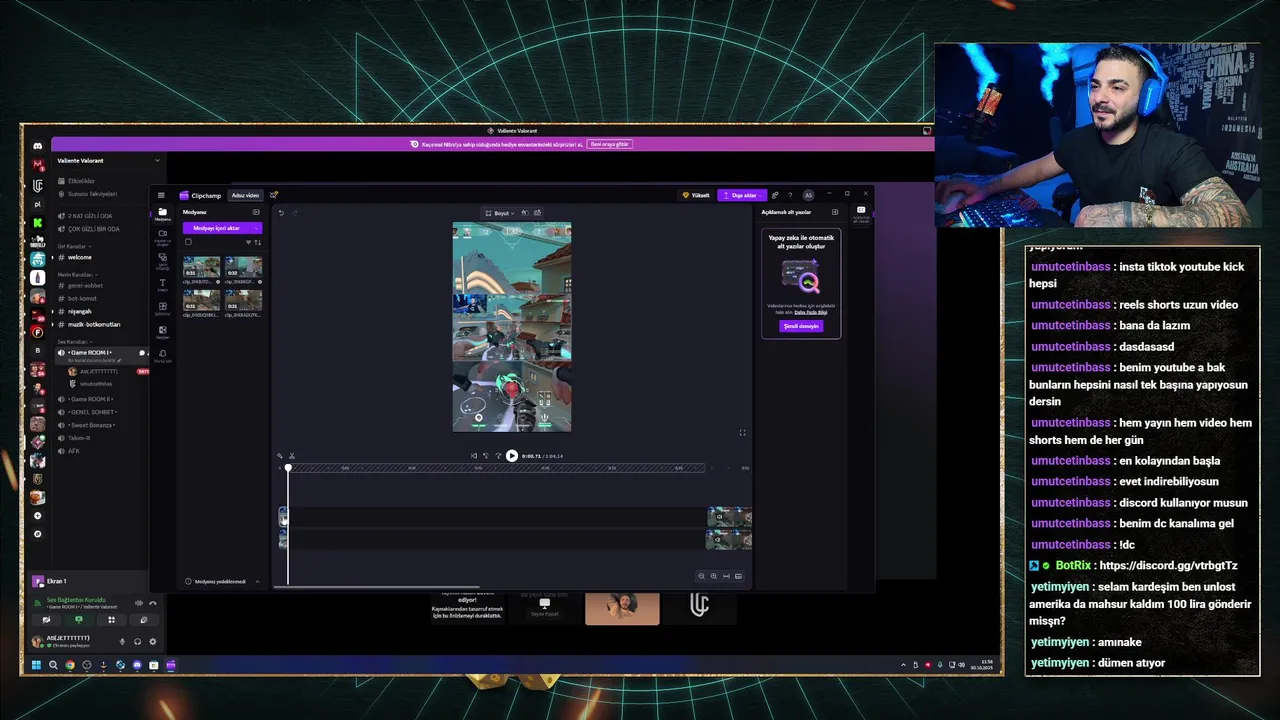Redo the last edit in Clipchamp

[295, 212]
